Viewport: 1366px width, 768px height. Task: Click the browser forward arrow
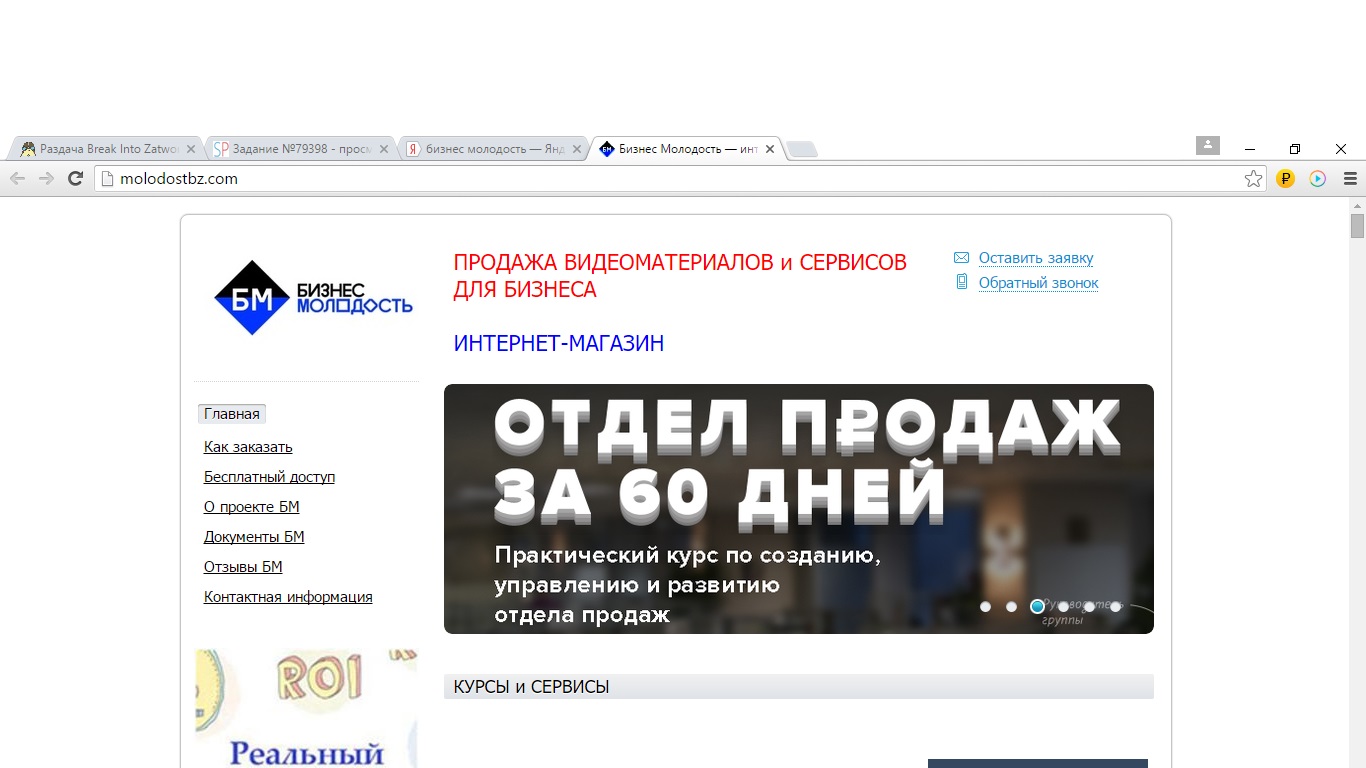[x=46, y=178]
